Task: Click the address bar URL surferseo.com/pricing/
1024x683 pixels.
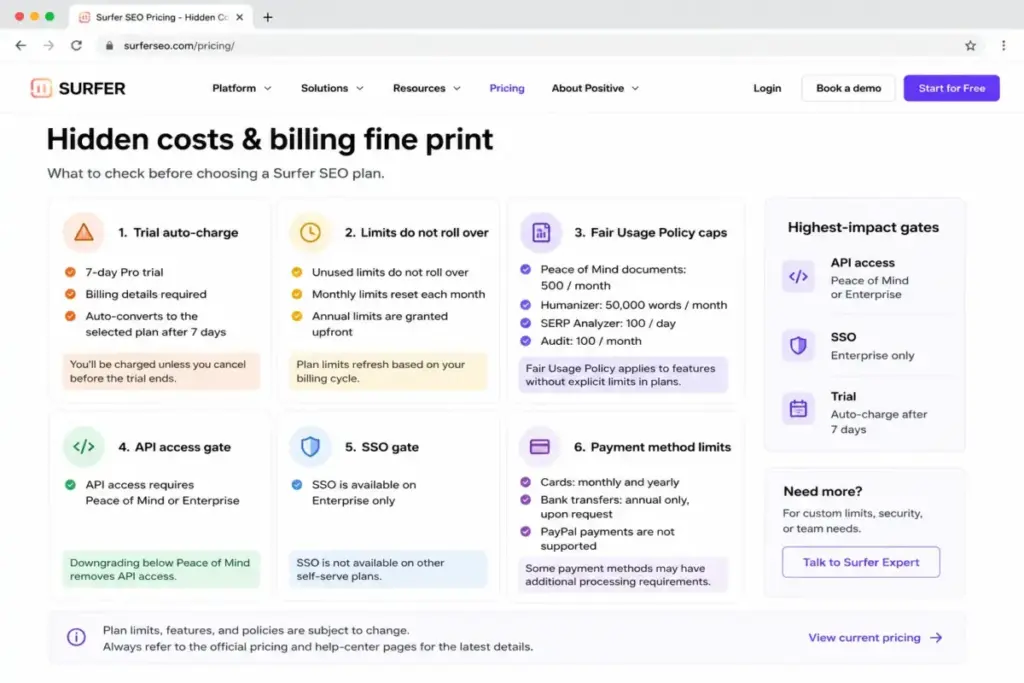Action: 179,46
